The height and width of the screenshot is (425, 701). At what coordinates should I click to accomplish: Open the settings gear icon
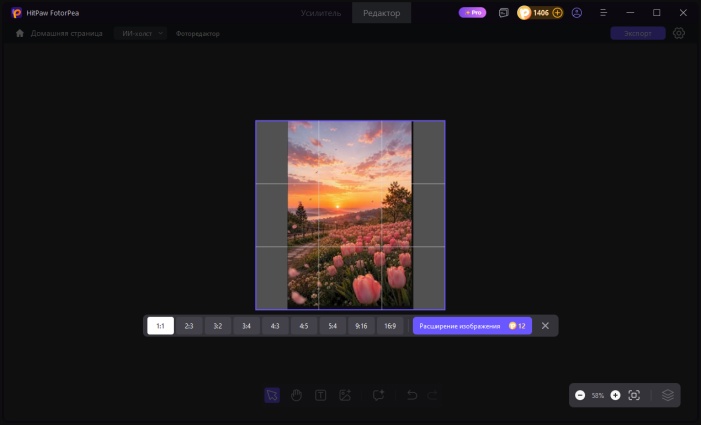point(679,33)
